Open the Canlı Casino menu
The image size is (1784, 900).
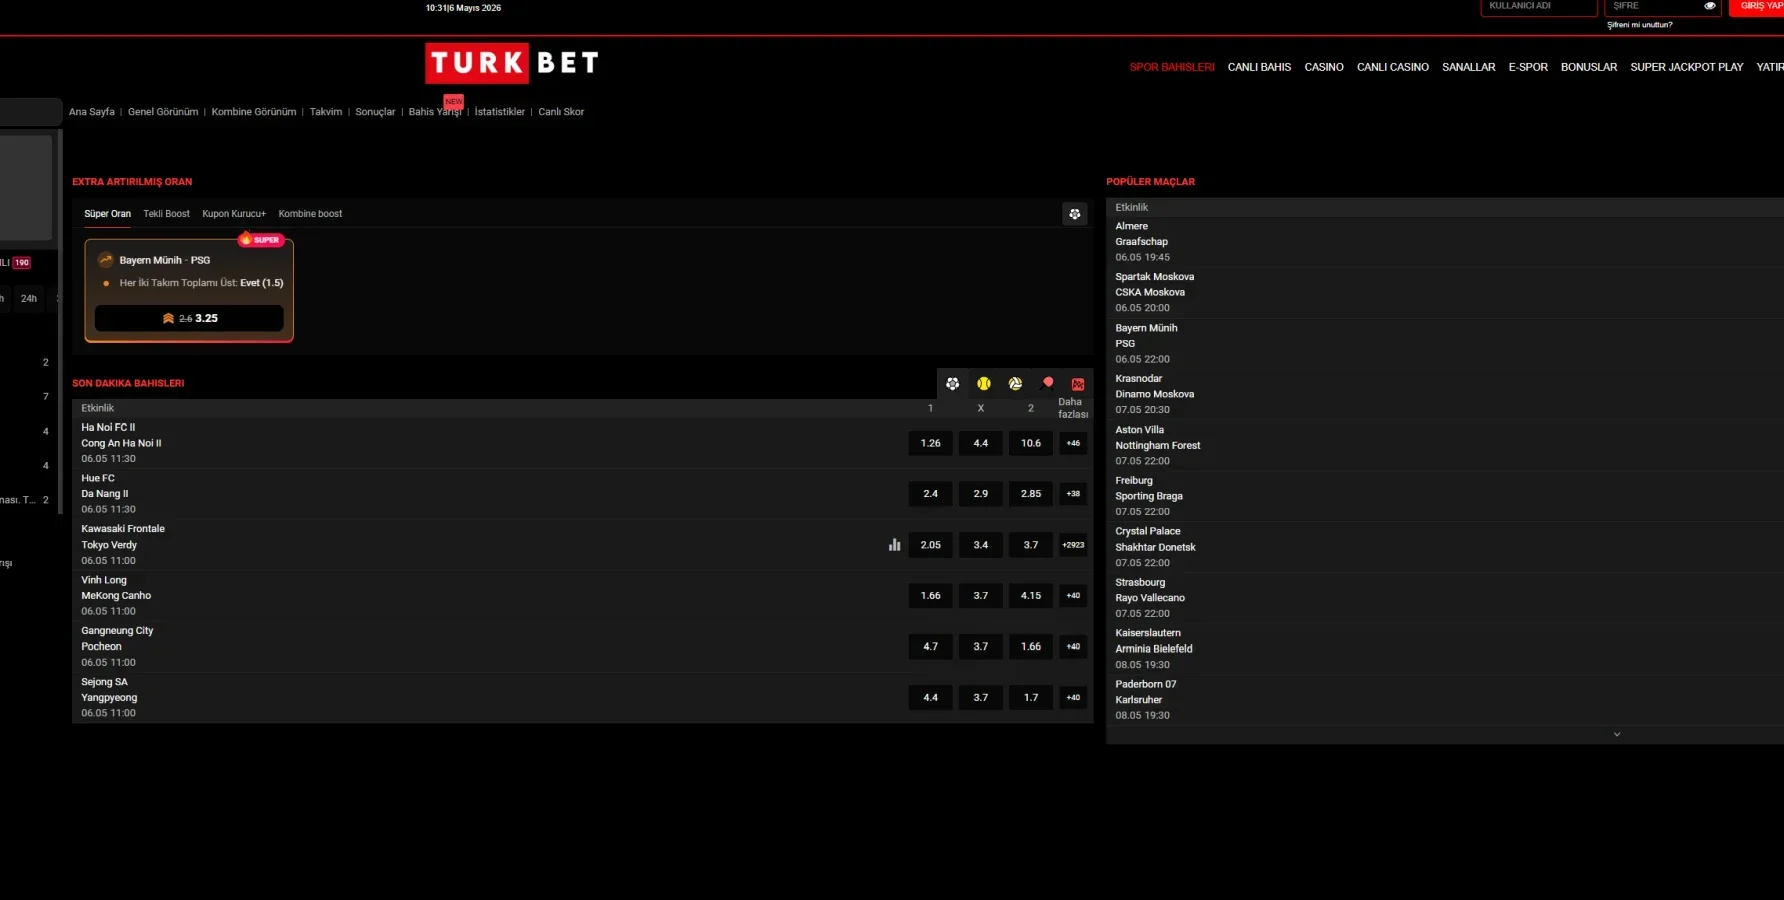coord(1393,67)
